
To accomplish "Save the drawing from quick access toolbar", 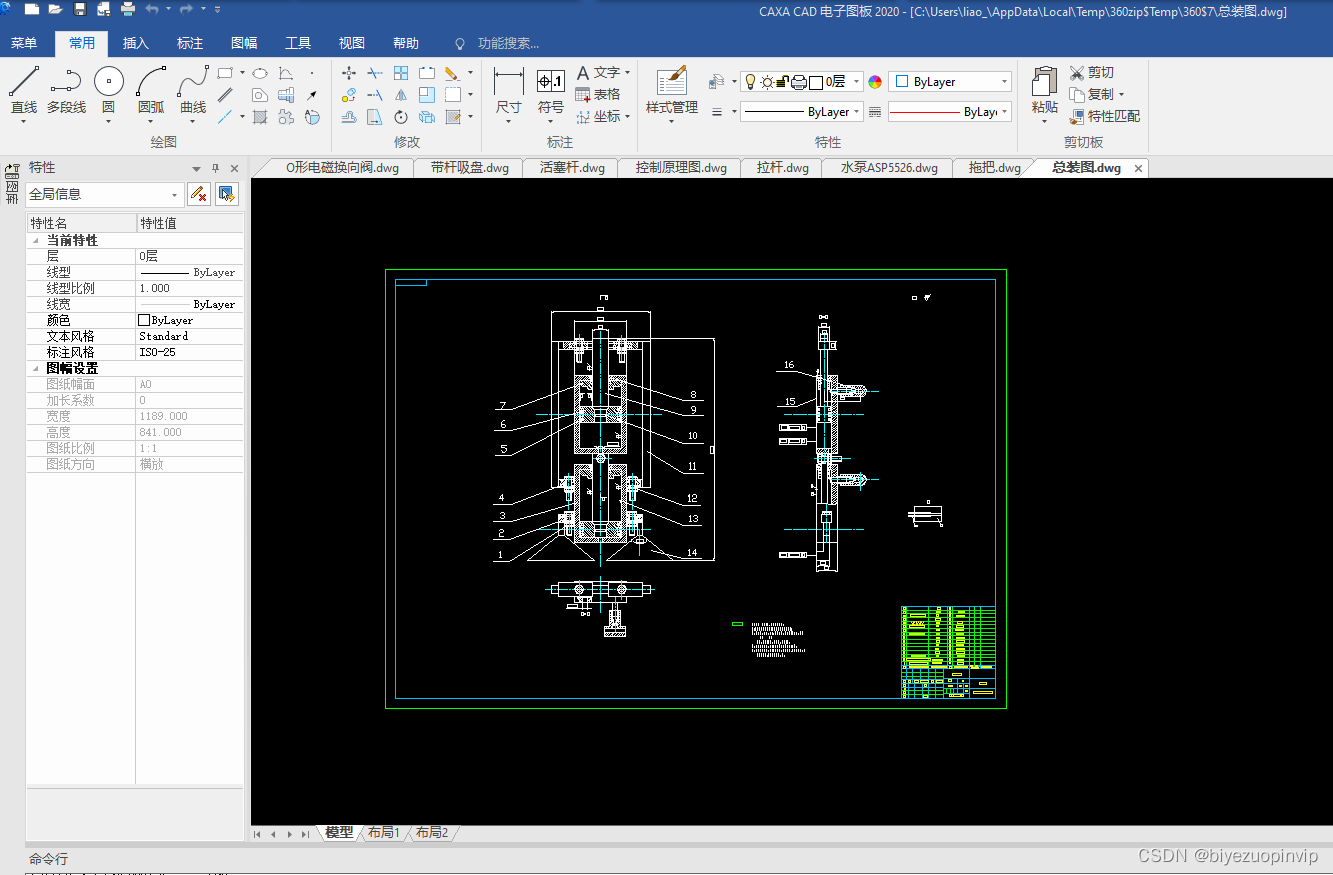I will pyautogui.click(x=80, y=10).
